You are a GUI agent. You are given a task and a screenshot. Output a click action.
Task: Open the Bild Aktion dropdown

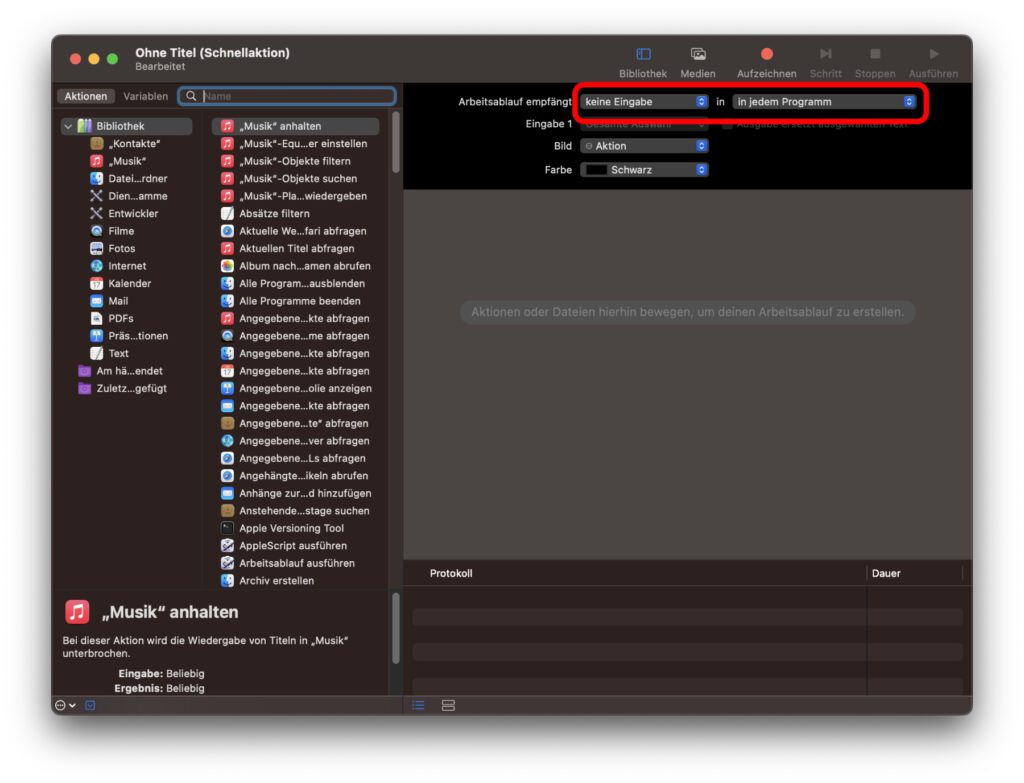point(644,146)
